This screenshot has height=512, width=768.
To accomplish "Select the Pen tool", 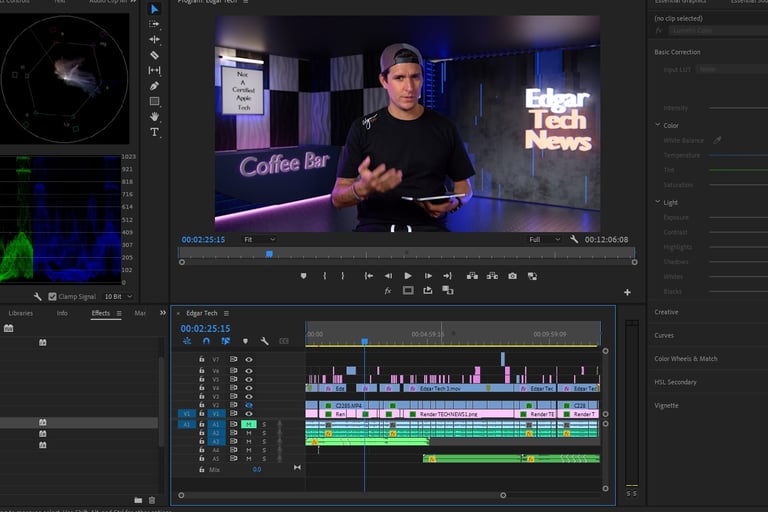I will (x=154, y=86).
